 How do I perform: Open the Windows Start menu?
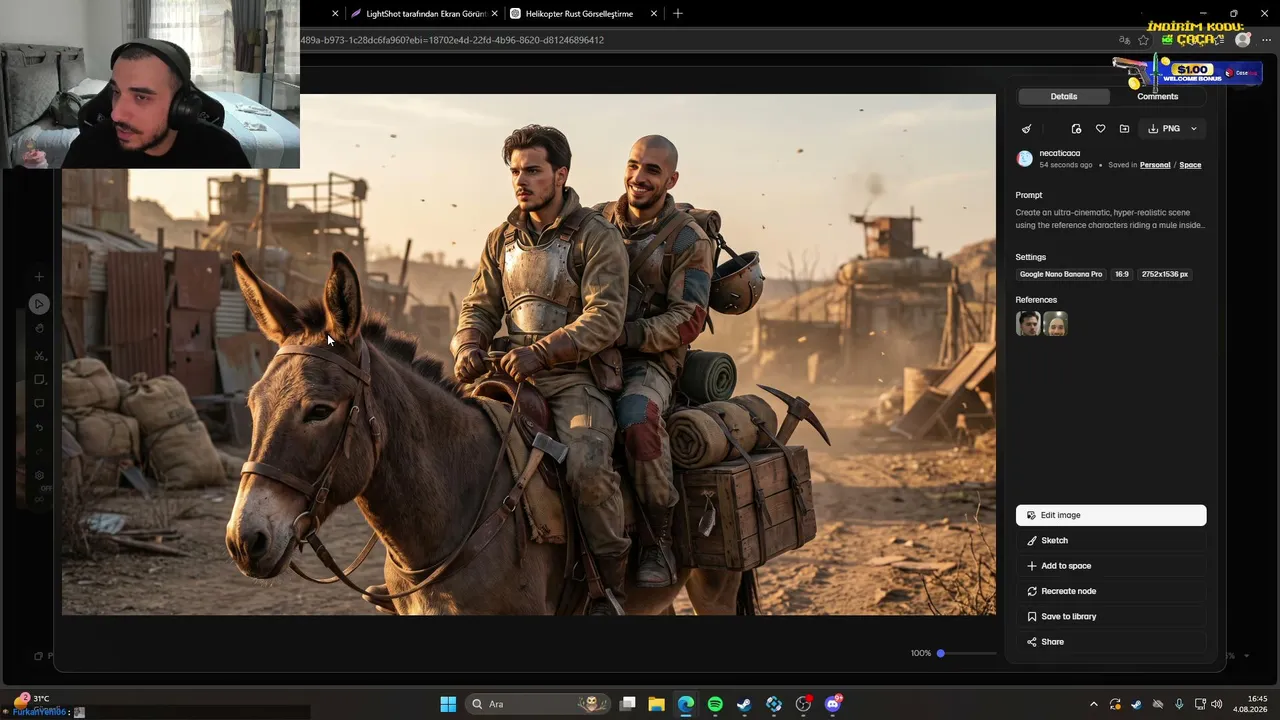click(x=448, y=704)
